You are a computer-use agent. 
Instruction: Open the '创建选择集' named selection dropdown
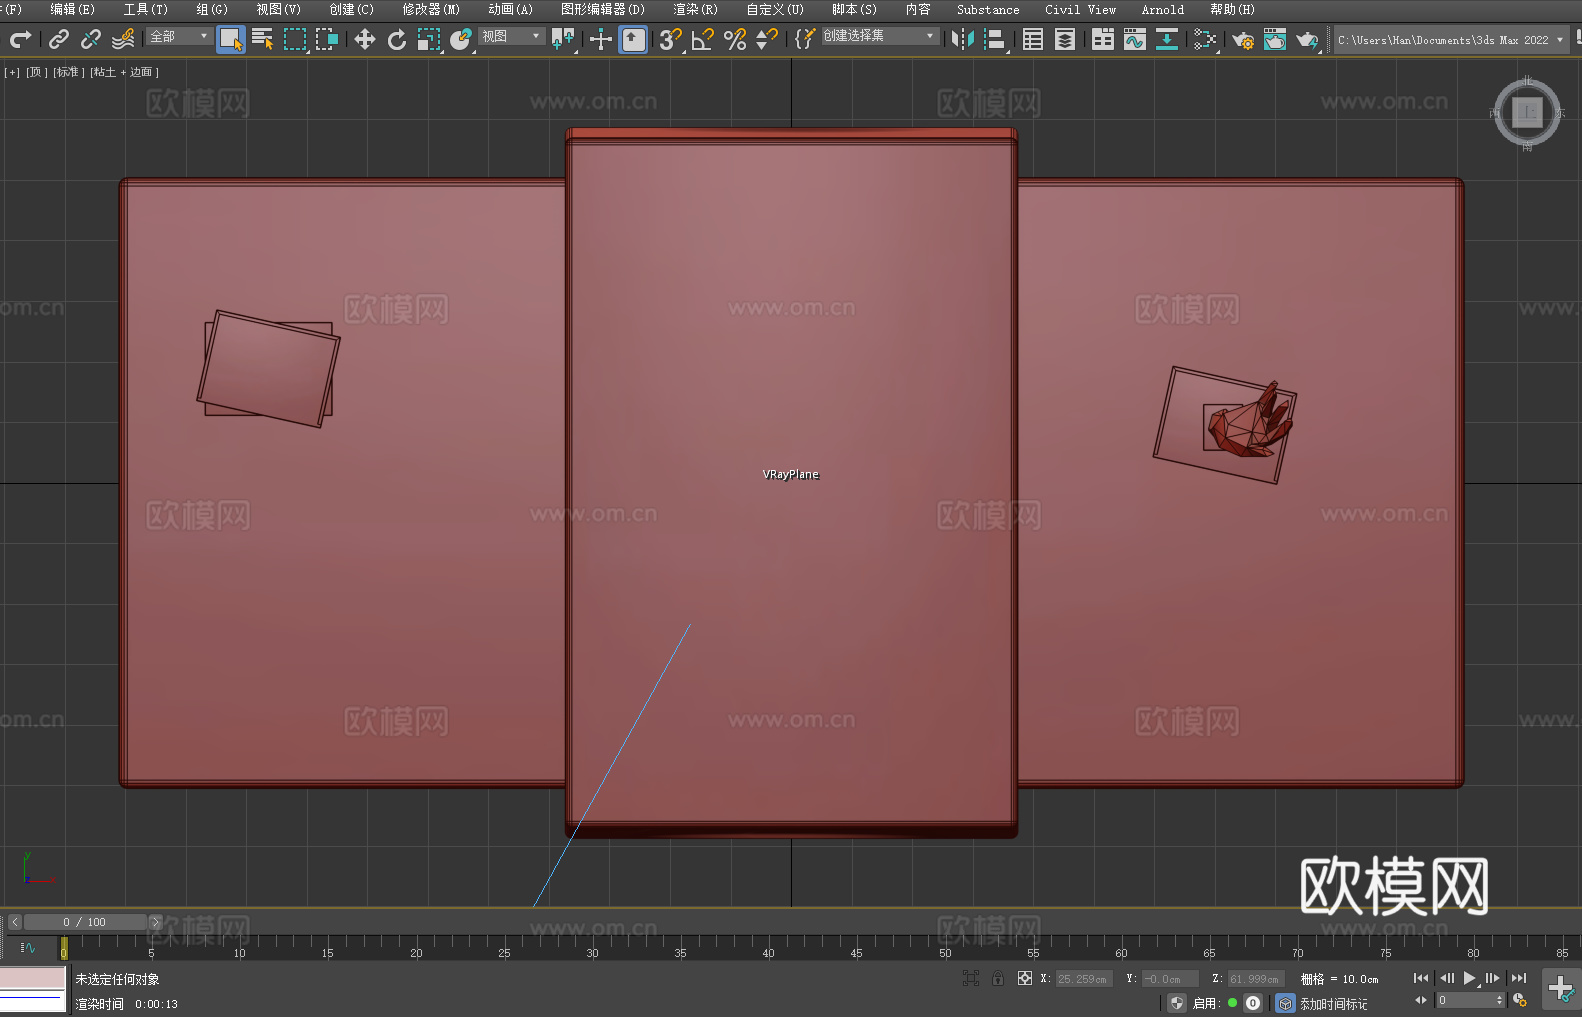click(x=880, y=36)
